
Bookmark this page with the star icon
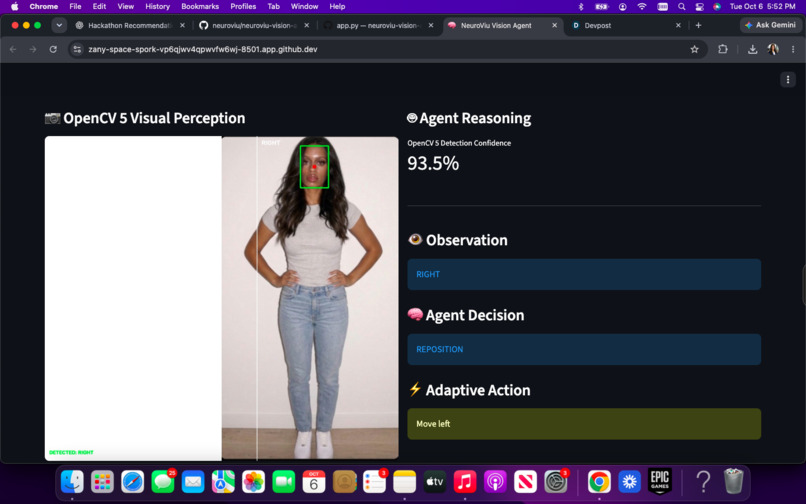tap(694, 49)
